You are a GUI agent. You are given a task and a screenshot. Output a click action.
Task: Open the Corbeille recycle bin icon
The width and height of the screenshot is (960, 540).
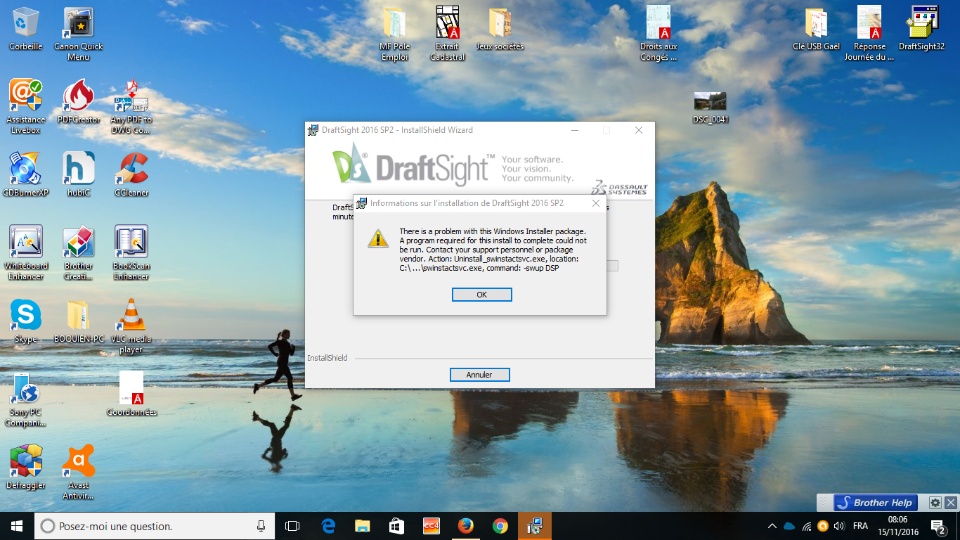click(25, 29)
